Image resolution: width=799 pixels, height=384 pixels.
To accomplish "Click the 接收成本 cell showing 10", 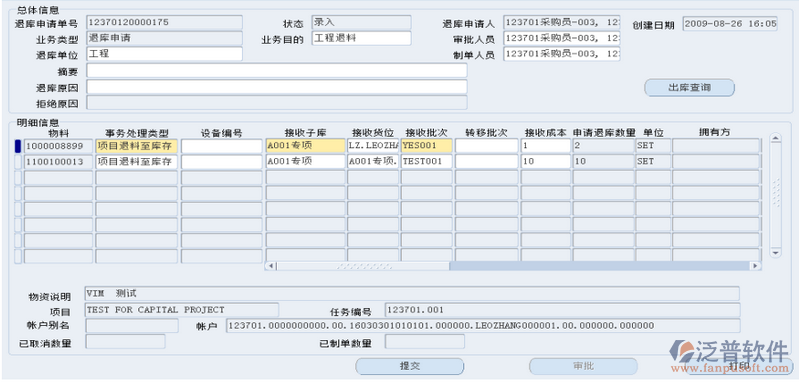I will pos(546,162).
